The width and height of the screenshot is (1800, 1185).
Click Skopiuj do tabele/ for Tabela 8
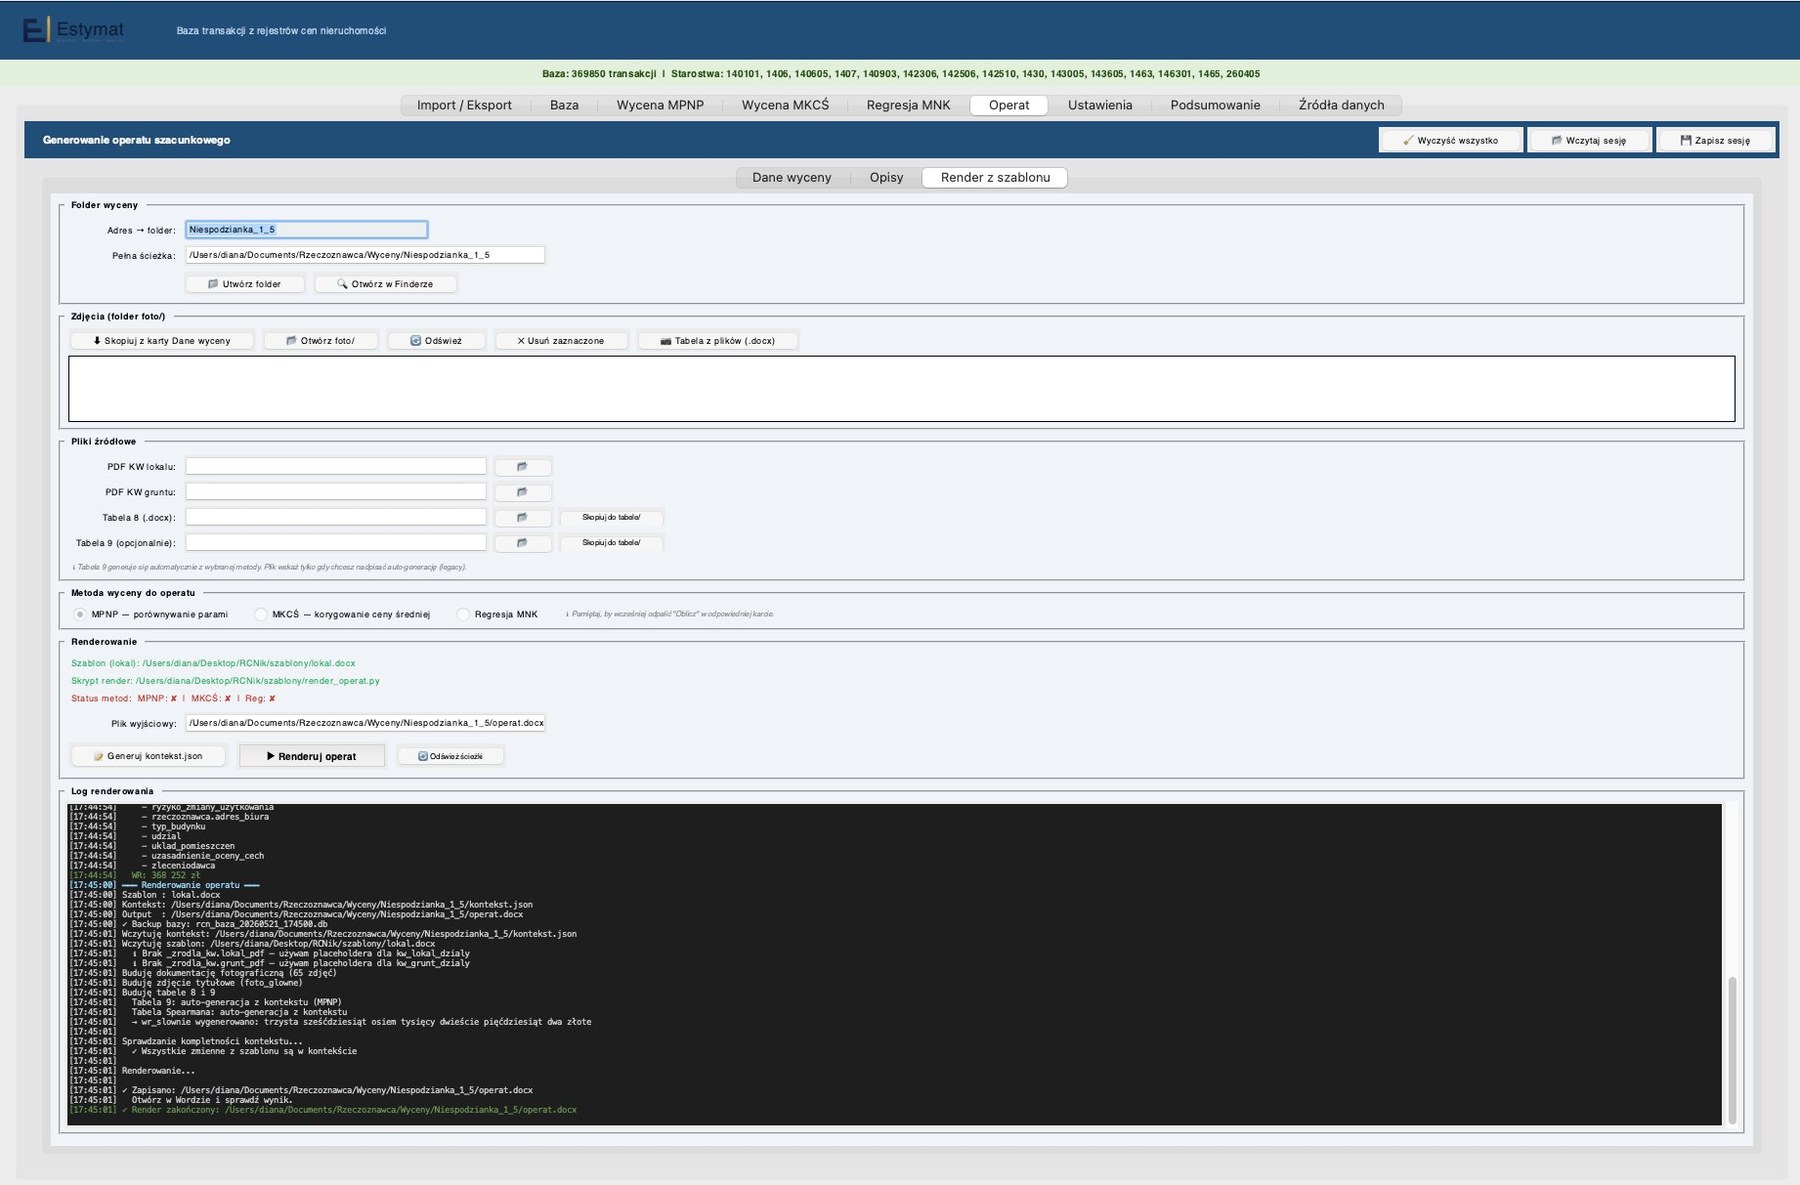click(x=611, y=518)
